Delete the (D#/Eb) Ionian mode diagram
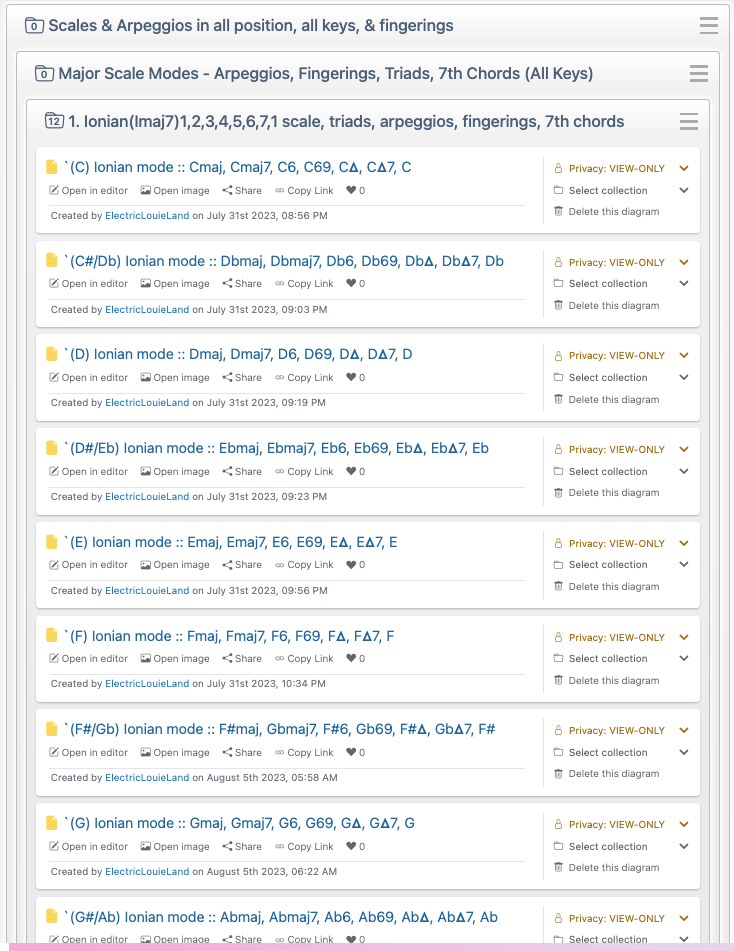Viewport: 734px width, 951px height. click(x=607, y=492)
